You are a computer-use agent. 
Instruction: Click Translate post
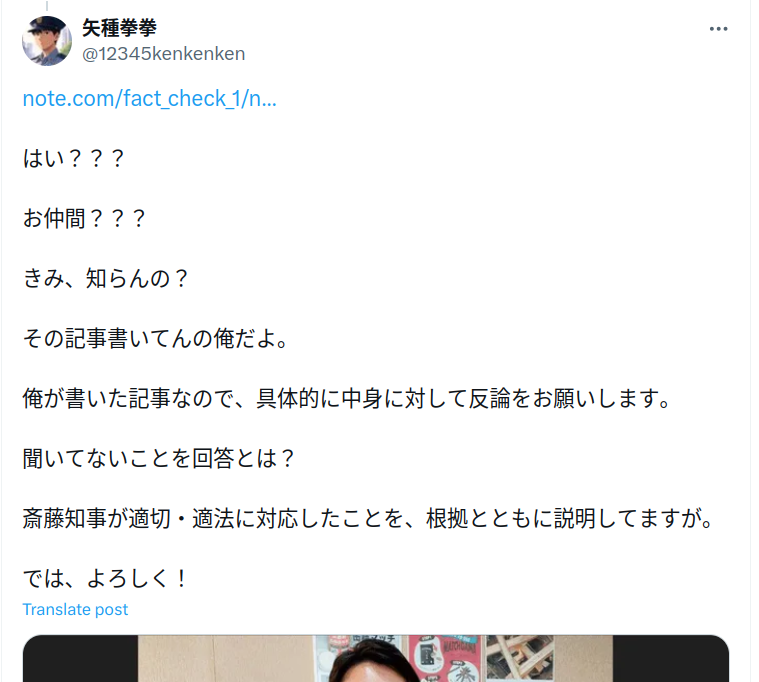pos(75,609)
